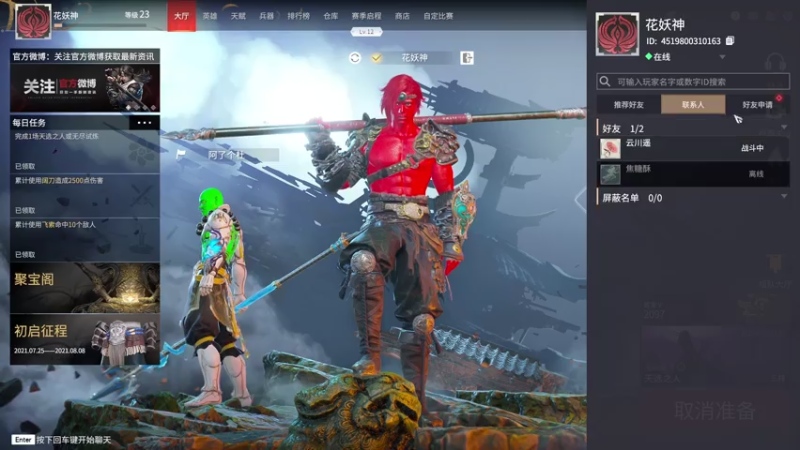Click the leave-team door icon
This screenshot has width=800, height=450.
click(467, 58)
